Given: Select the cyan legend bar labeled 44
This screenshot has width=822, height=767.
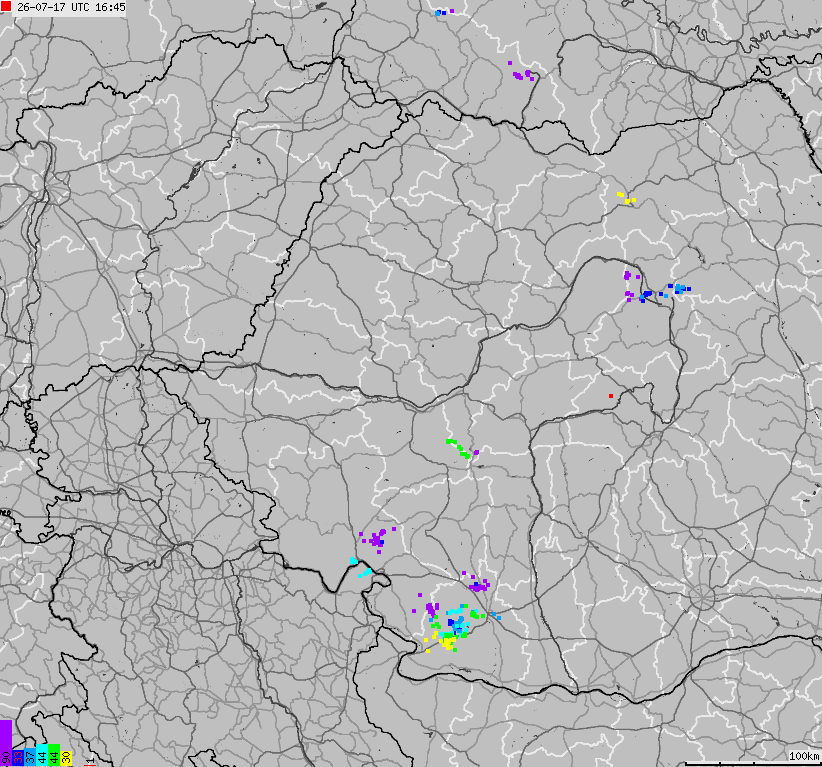Looking at the screenshot, I should tap(42, 754).
